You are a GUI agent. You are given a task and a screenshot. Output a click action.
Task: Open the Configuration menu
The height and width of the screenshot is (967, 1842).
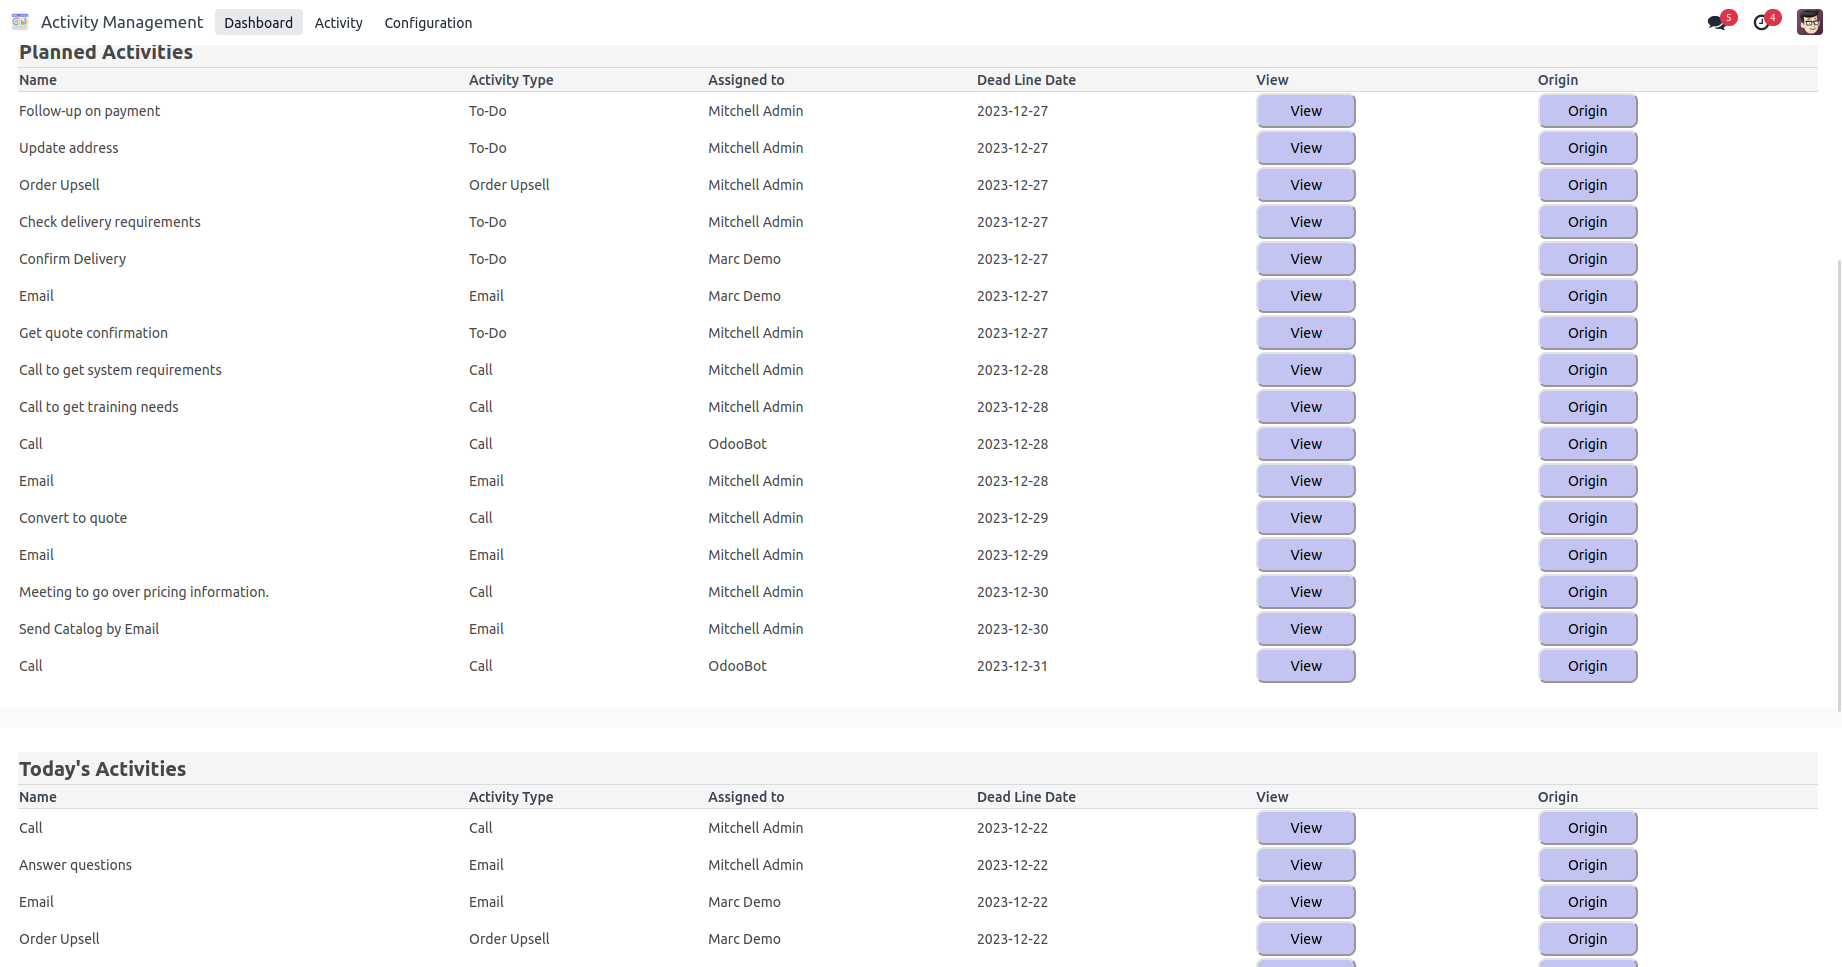(428, 22)
